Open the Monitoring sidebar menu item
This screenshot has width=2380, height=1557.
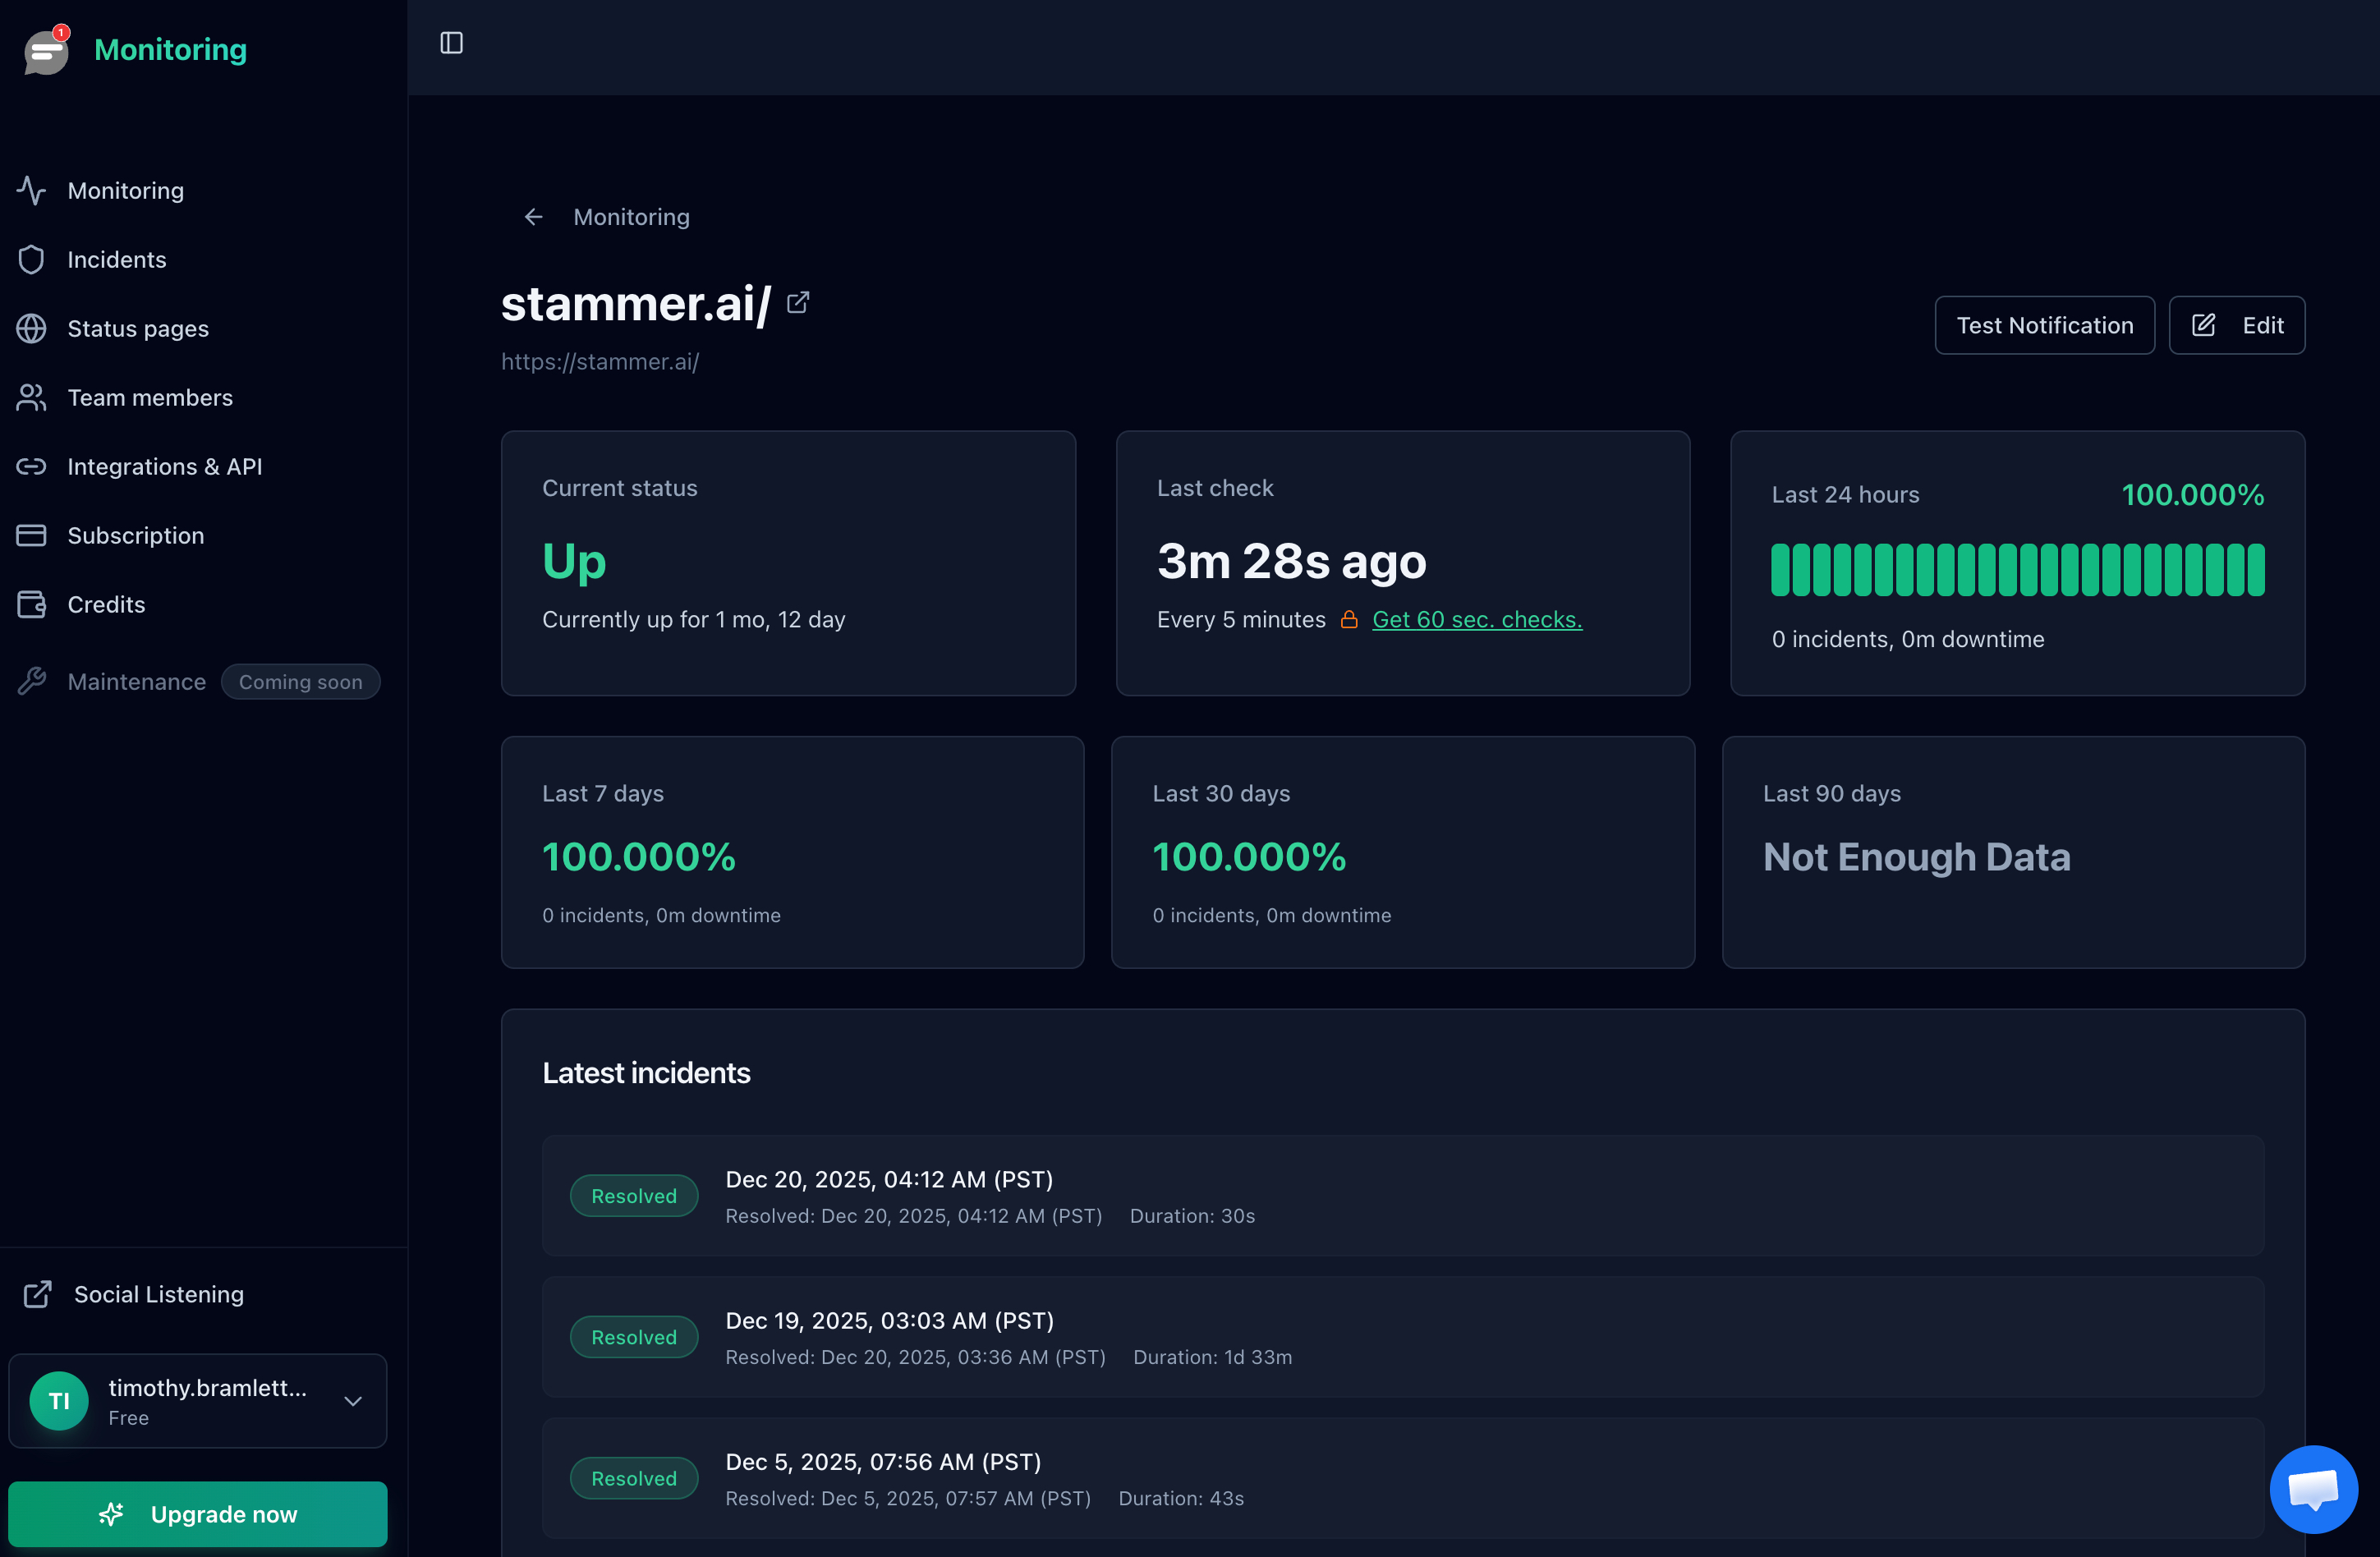(x=125, y=191)
